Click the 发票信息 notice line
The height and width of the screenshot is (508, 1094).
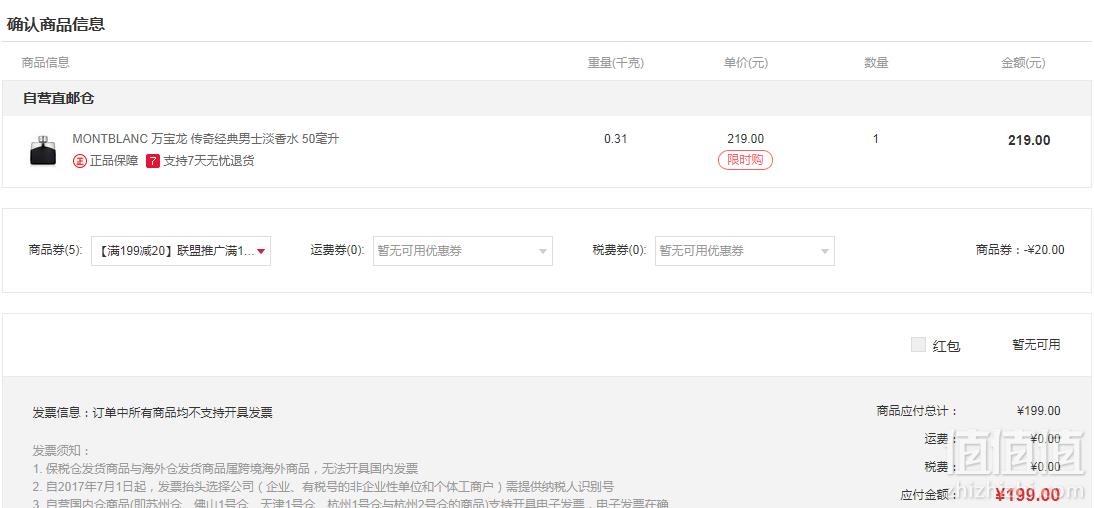pos(152,413)
